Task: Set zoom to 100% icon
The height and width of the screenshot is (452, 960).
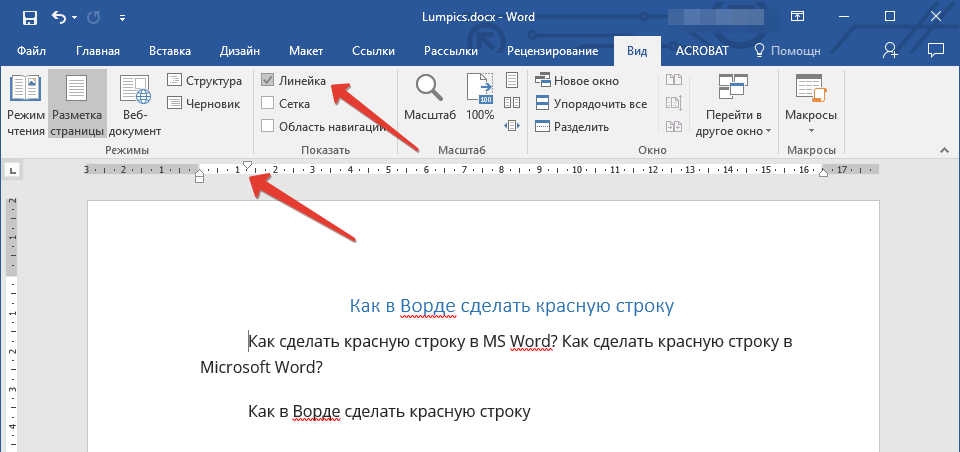Action: click(481, 89)
